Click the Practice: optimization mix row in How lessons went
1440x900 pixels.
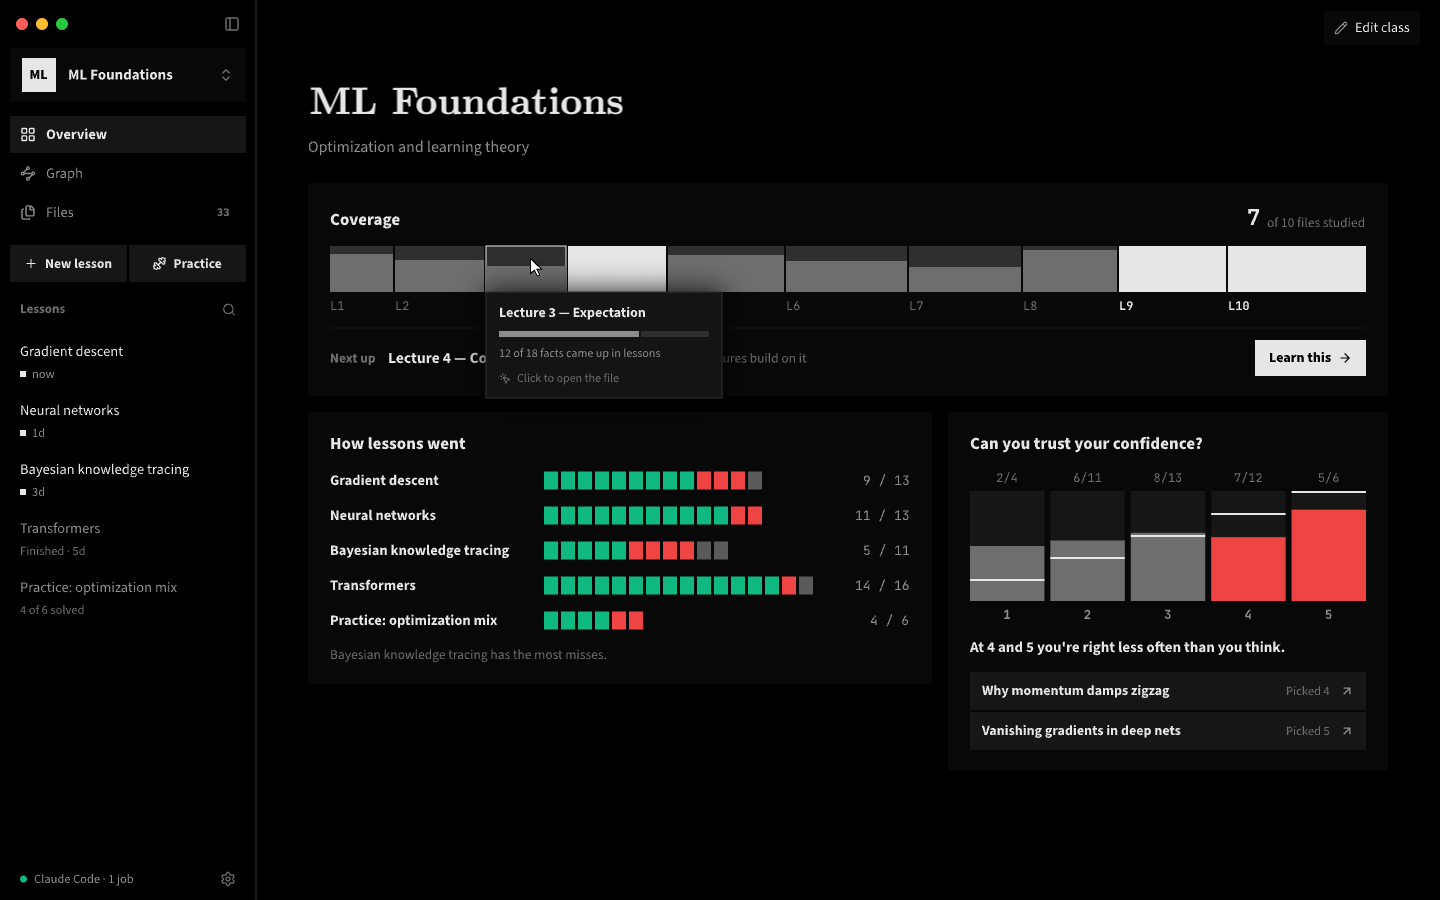pos(620,620)
